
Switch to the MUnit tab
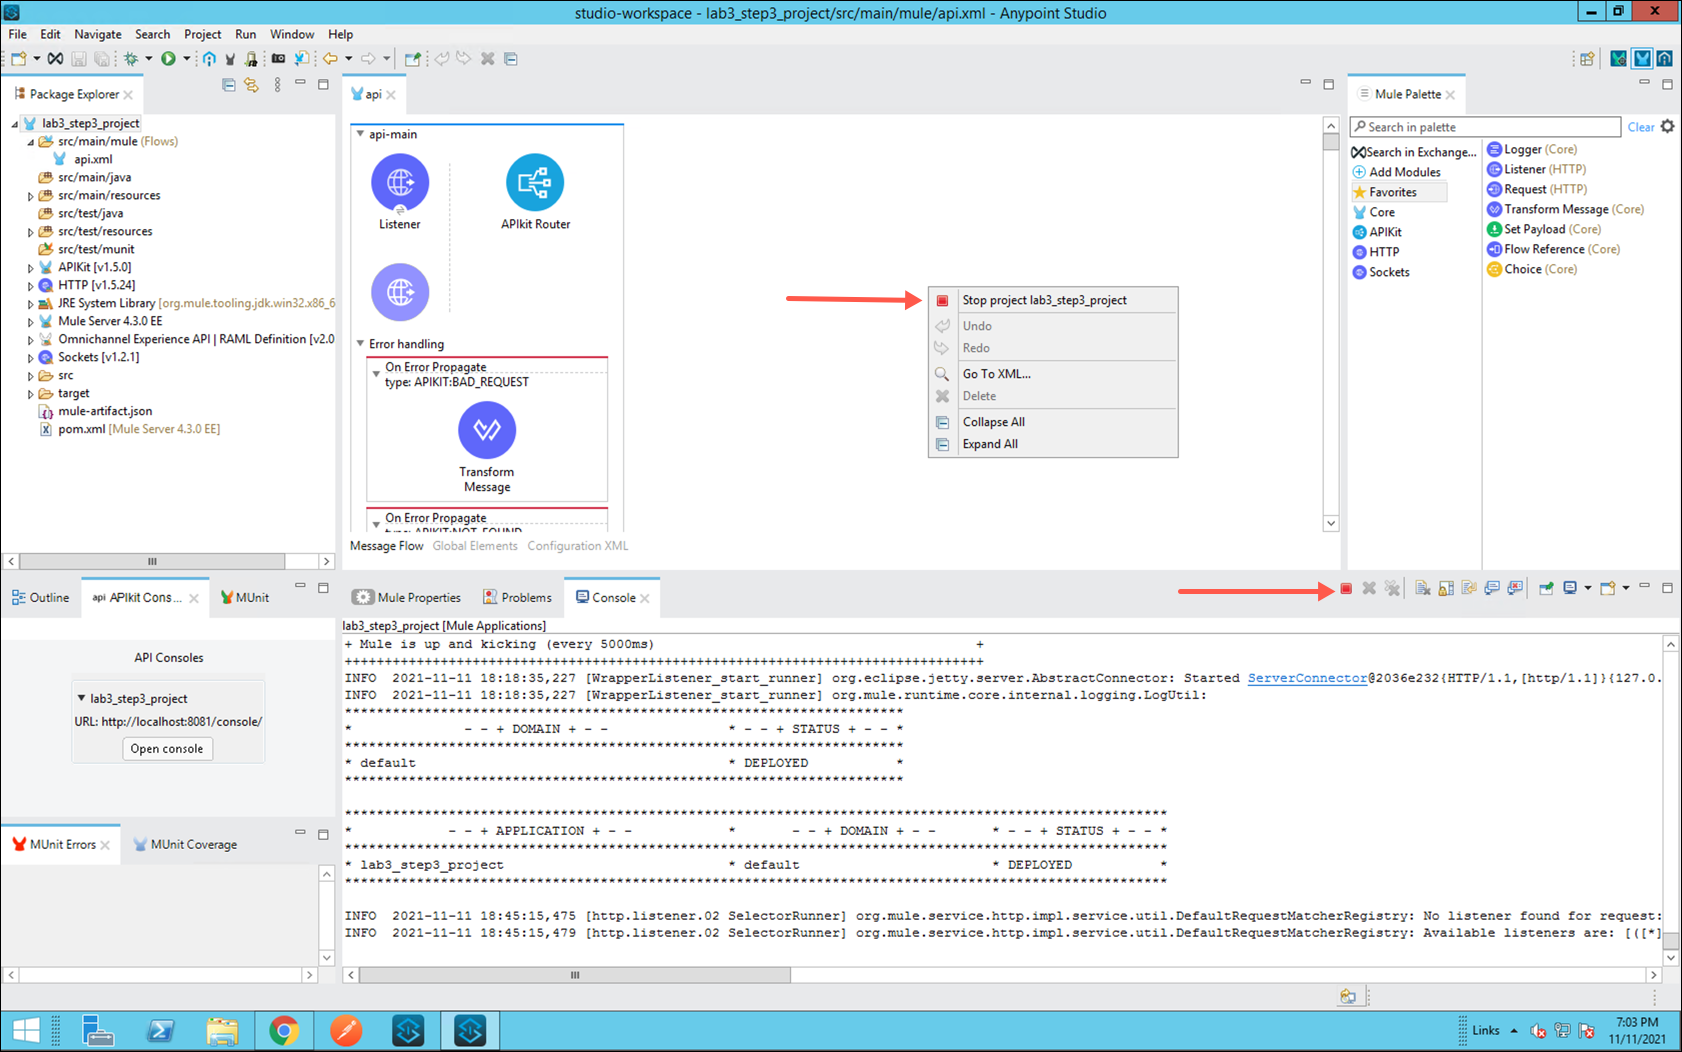click(244, 598)
